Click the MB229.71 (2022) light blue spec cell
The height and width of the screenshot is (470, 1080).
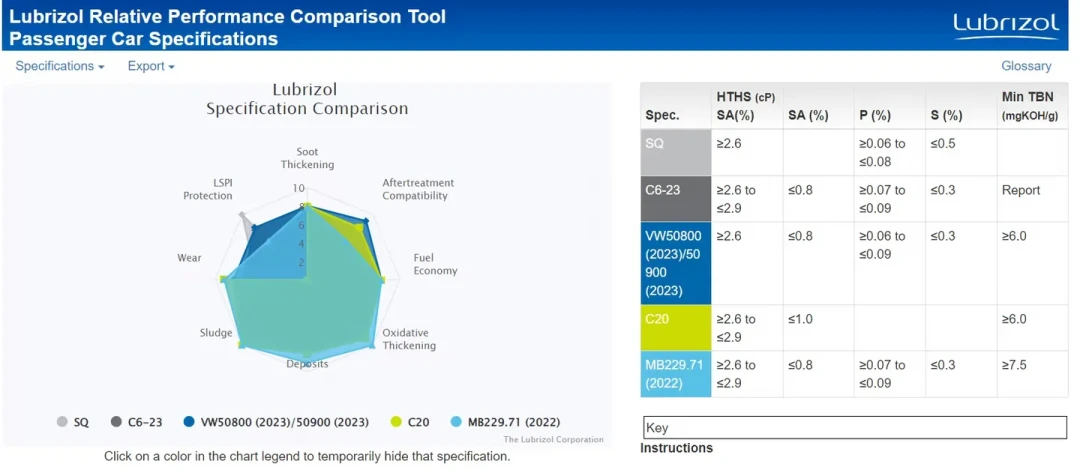click(676, 374)
